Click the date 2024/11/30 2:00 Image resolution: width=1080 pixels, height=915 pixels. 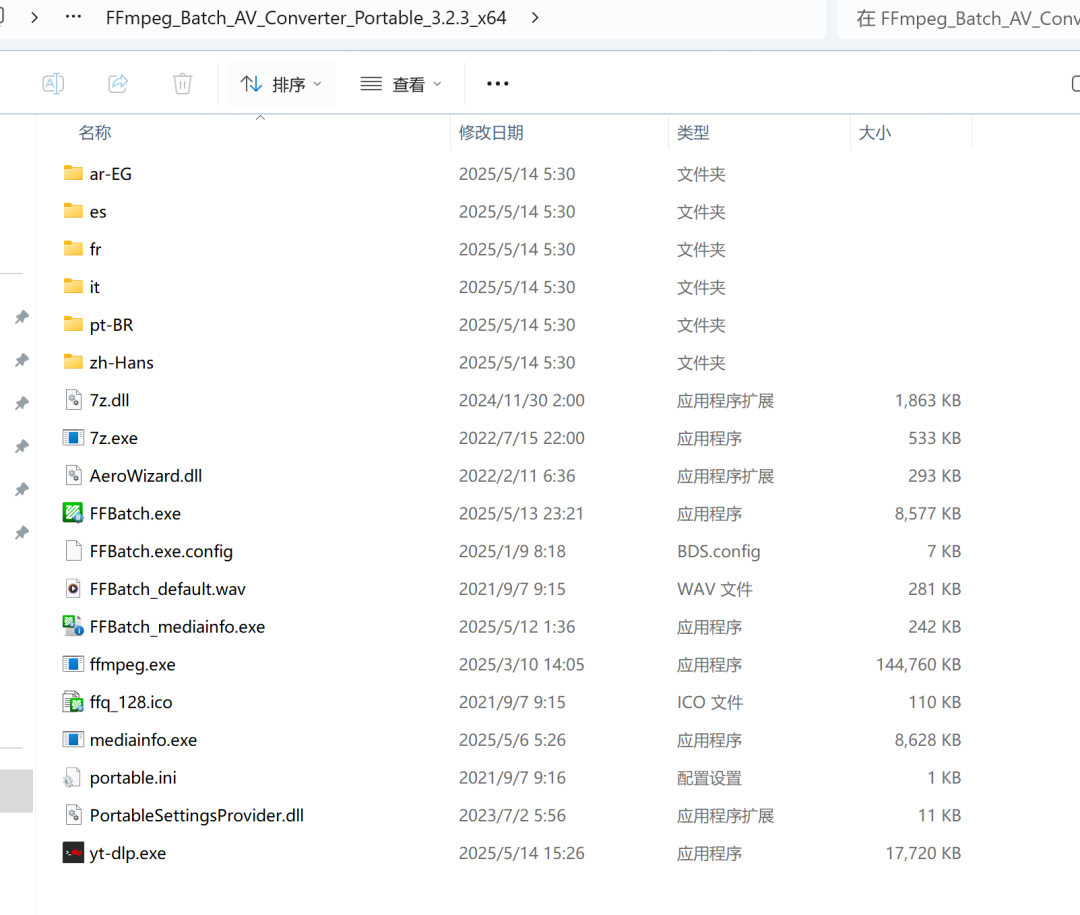(521, 400)
